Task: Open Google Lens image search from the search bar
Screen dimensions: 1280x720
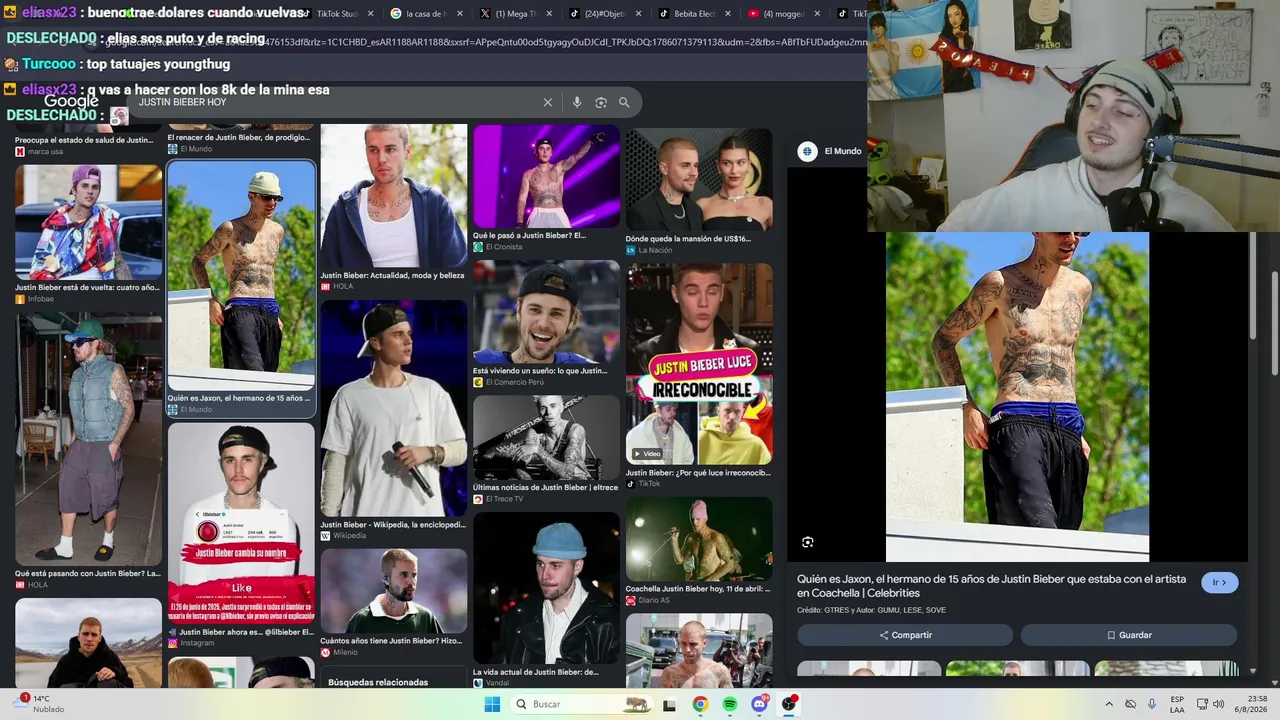Action: pos(601,102)
